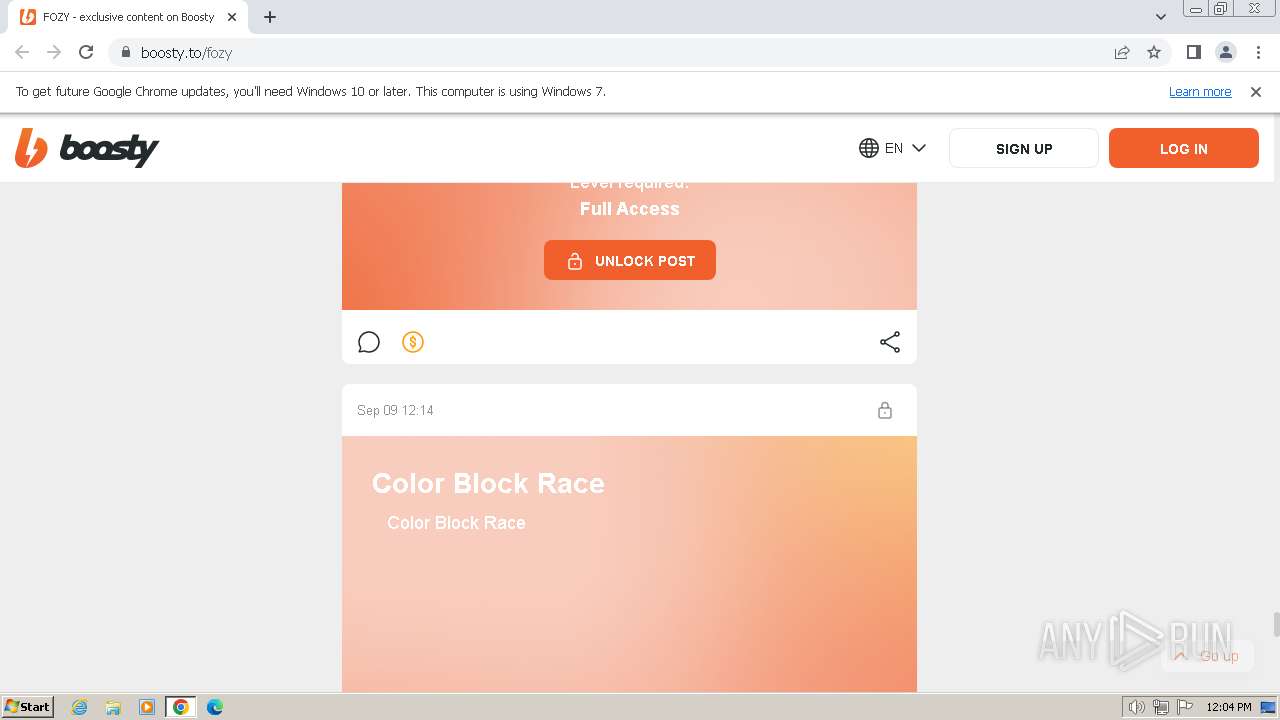This screenshot has height=720, width=1280.
Task: Click the page vertical scrollbar thumb
Action: tap(1276, 624)
